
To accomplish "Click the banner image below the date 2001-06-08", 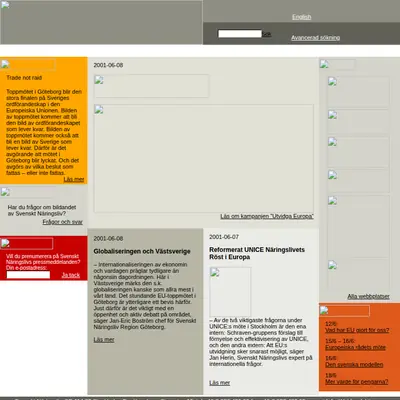I will click(x=151, y=86).
